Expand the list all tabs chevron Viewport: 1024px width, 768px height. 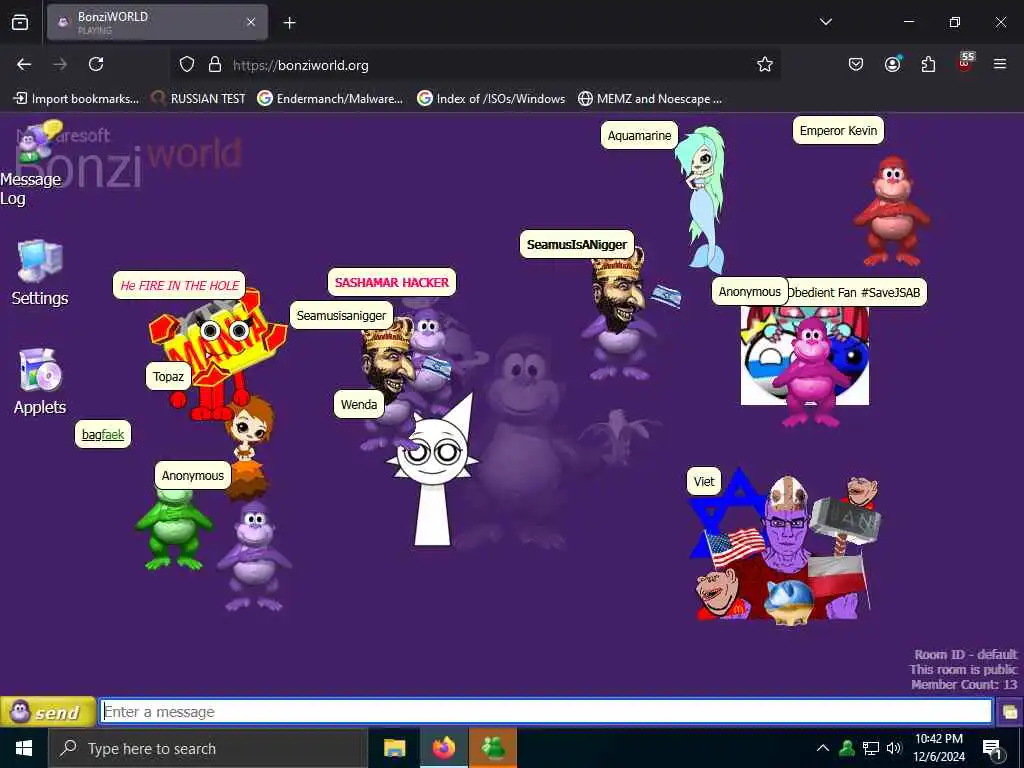tap(825, 22)
